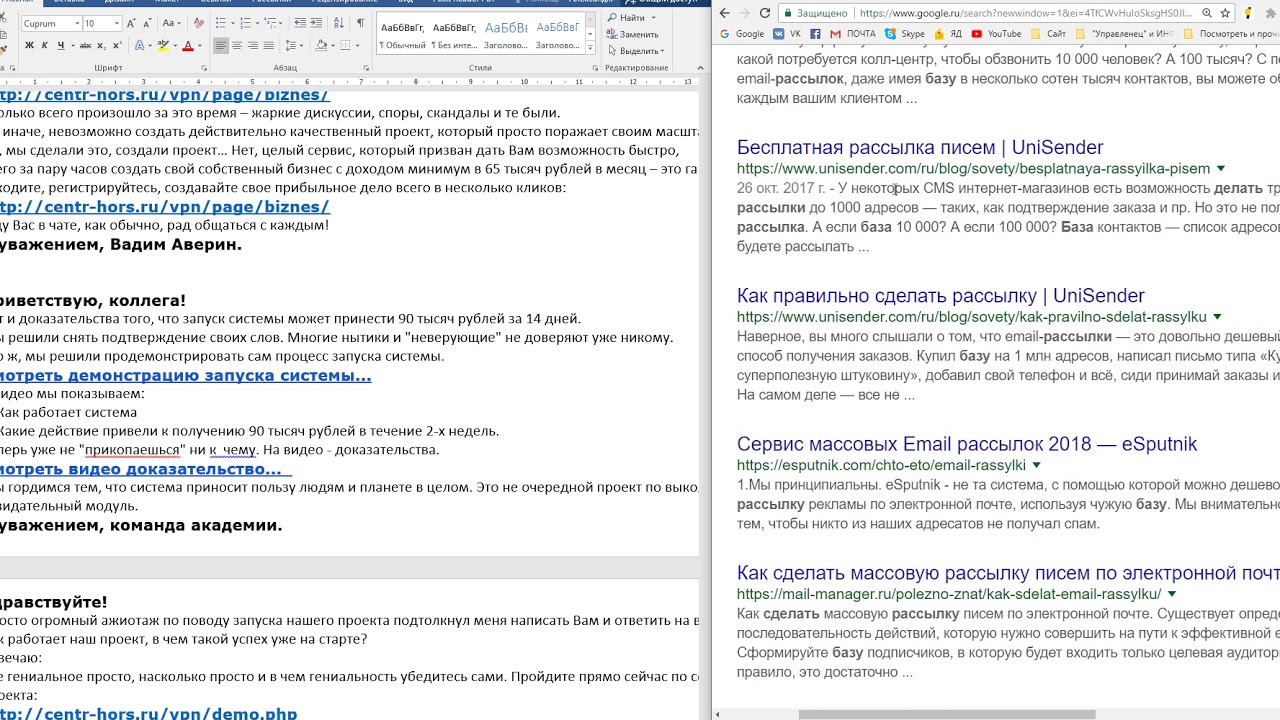The image size is (1280, 720).
Task: Open the YouTube bookmark
Action: (x=995, y=34)
